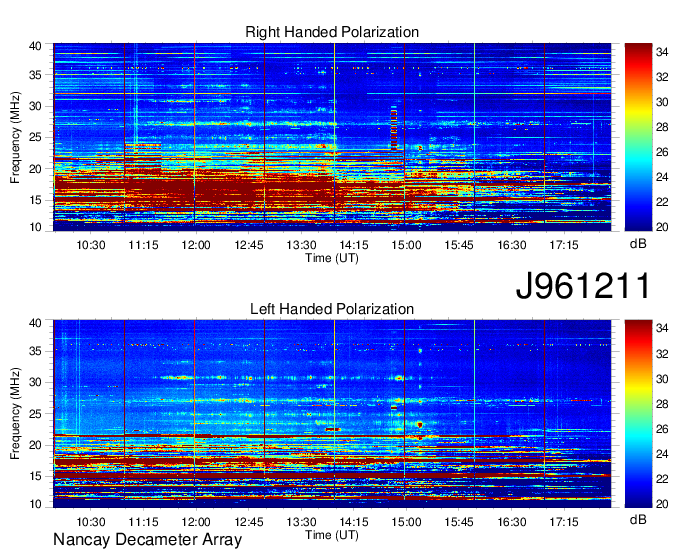This screenshot has height=552, width=680.
Task: Click the 25 MHz tick on Right Handed frequency axis
Action: (x=35, y=137)
